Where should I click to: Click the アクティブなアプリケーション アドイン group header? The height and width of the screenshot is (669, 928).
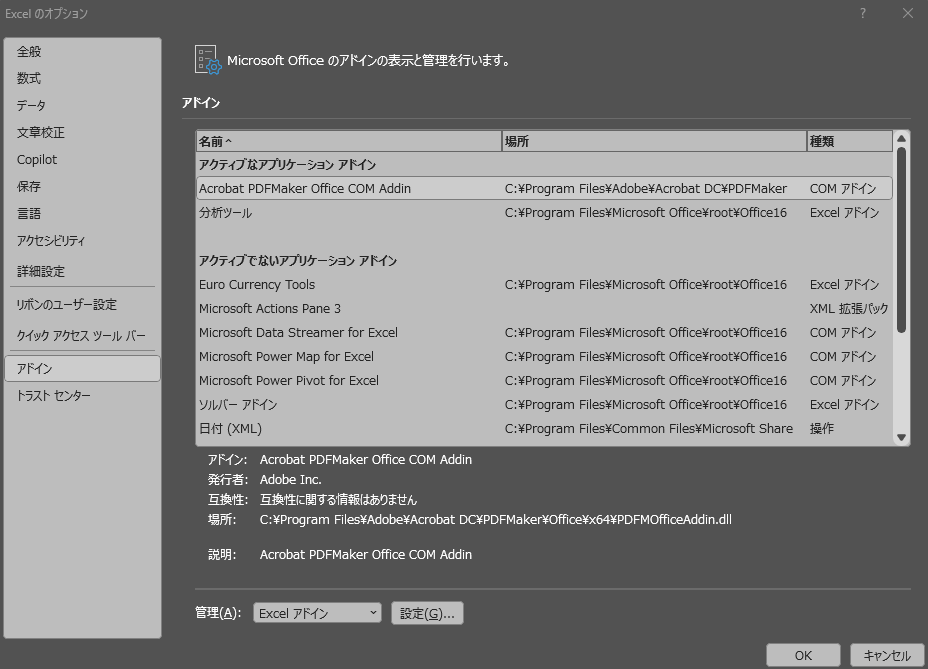(x=288, y=165)
